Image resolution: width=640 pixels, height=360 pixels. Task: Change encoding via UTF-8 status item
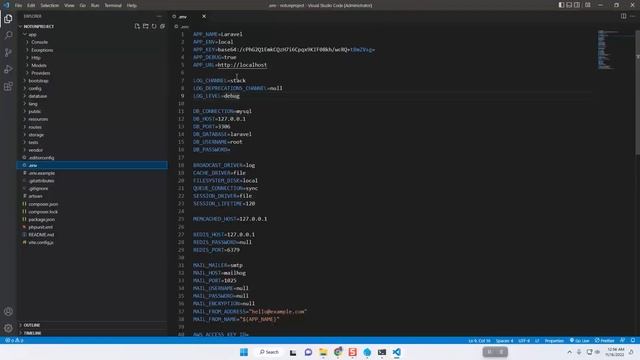tap(524, 340)
